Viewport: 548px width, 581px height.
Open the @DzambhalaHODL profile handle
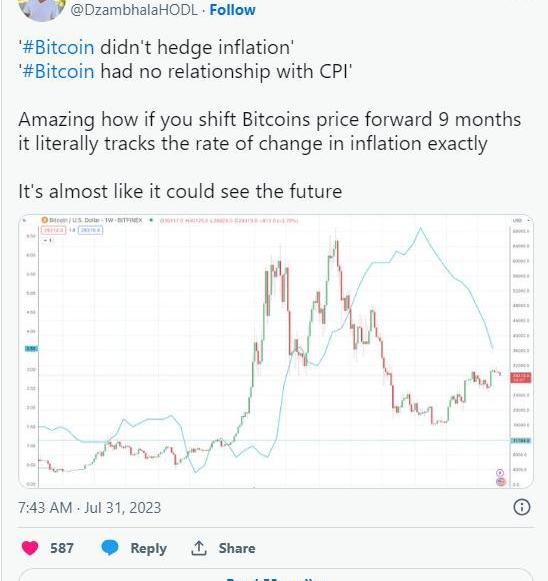(x=134, y=10)
